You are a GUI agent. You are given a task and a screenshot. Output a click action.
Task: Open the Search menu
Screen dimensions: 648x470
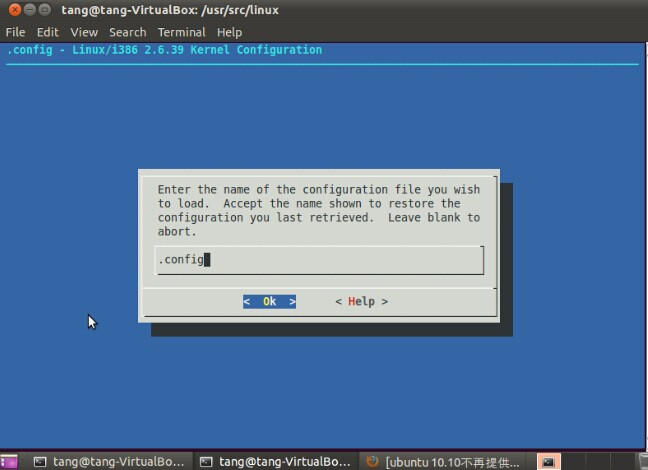pyautogui.click(x=127, y=32)
